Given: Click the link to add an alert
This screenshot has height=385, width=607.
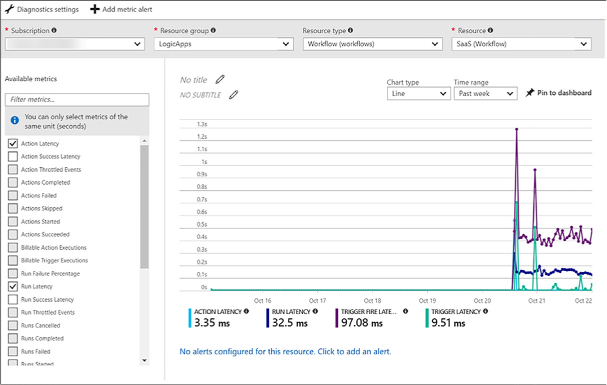Looking at the screenshot, I should (285, 352).
